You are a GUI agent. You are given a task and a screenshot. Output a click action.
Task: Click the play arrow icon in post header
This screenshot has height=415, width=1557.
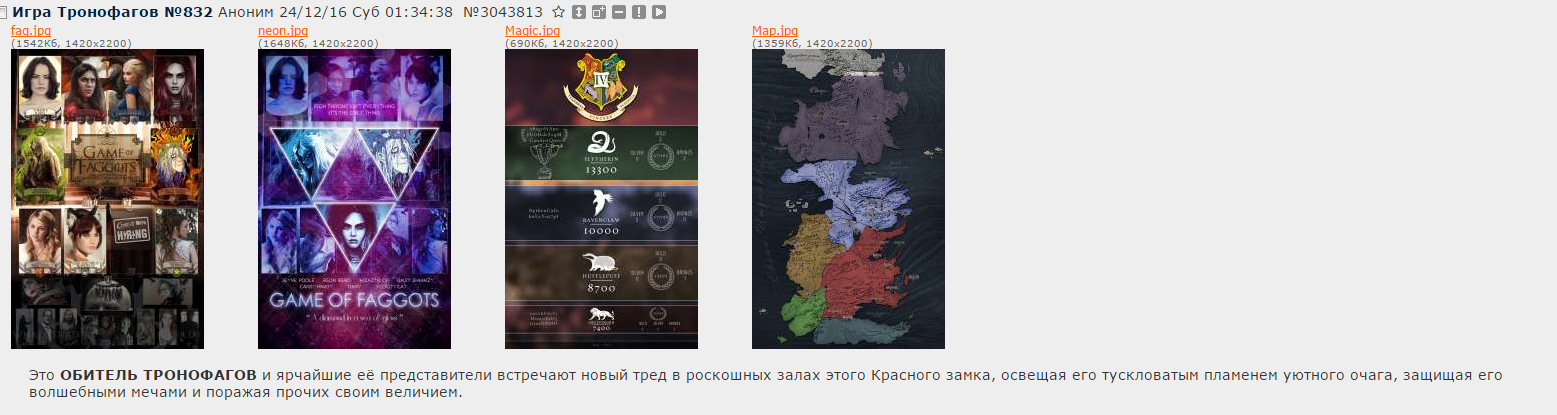click(659, 12)
